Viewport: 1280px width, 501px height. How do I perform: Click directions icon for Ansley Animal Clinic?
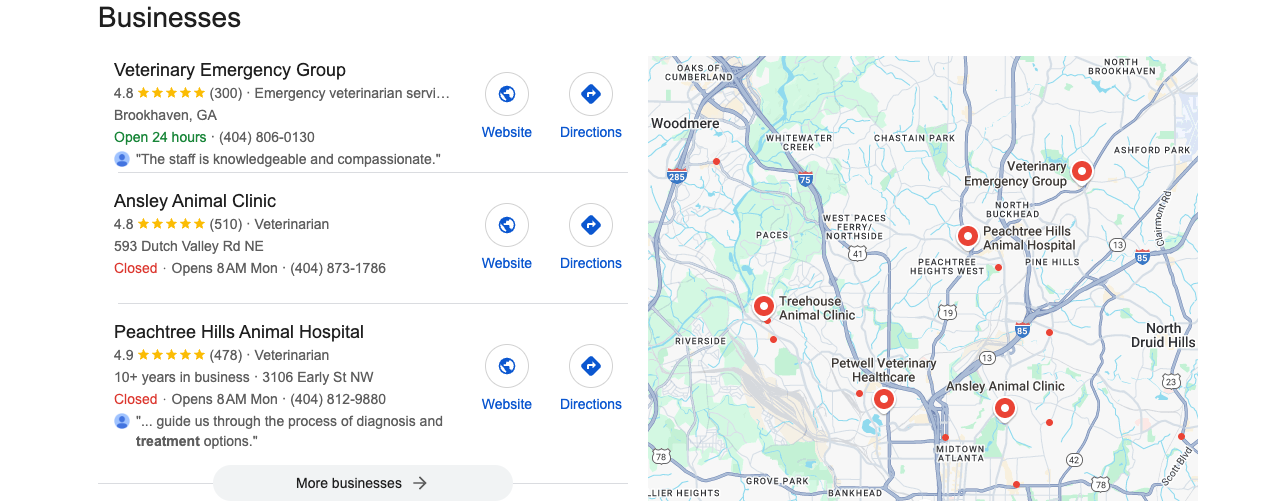591,225
